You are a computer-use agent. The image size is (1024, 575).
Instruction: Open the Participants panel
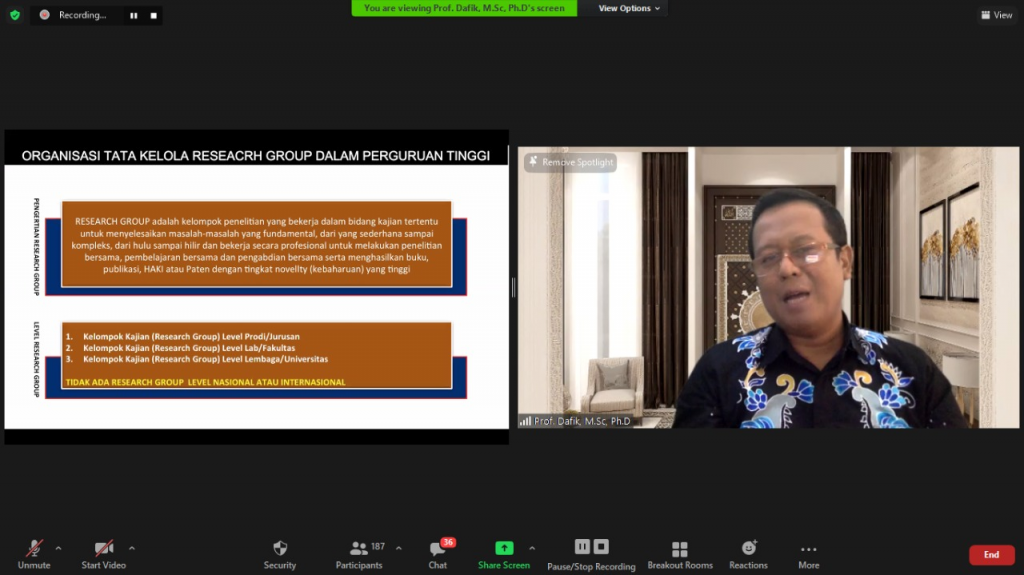click(359, 553)
